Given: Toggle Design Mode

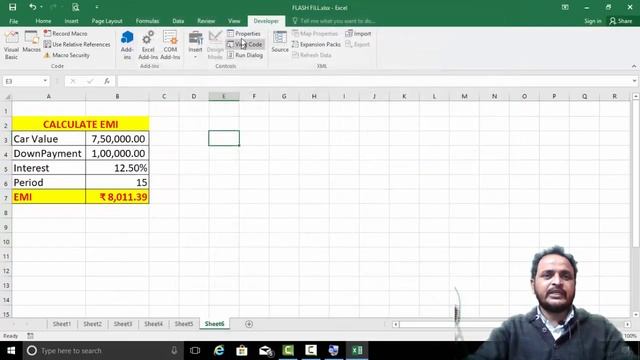Looking at the screenshot, I should [215, 45].
